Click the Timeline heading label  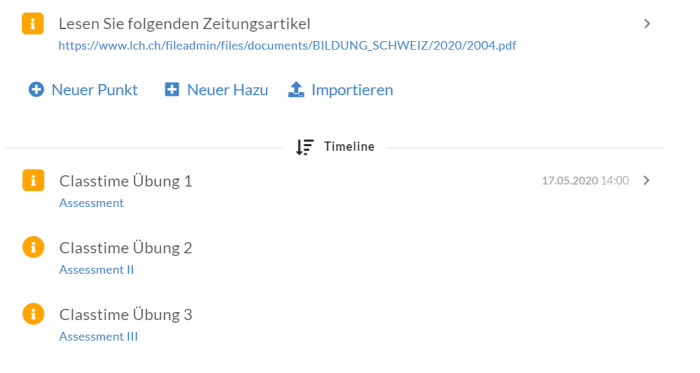click(x=349, y=146)
